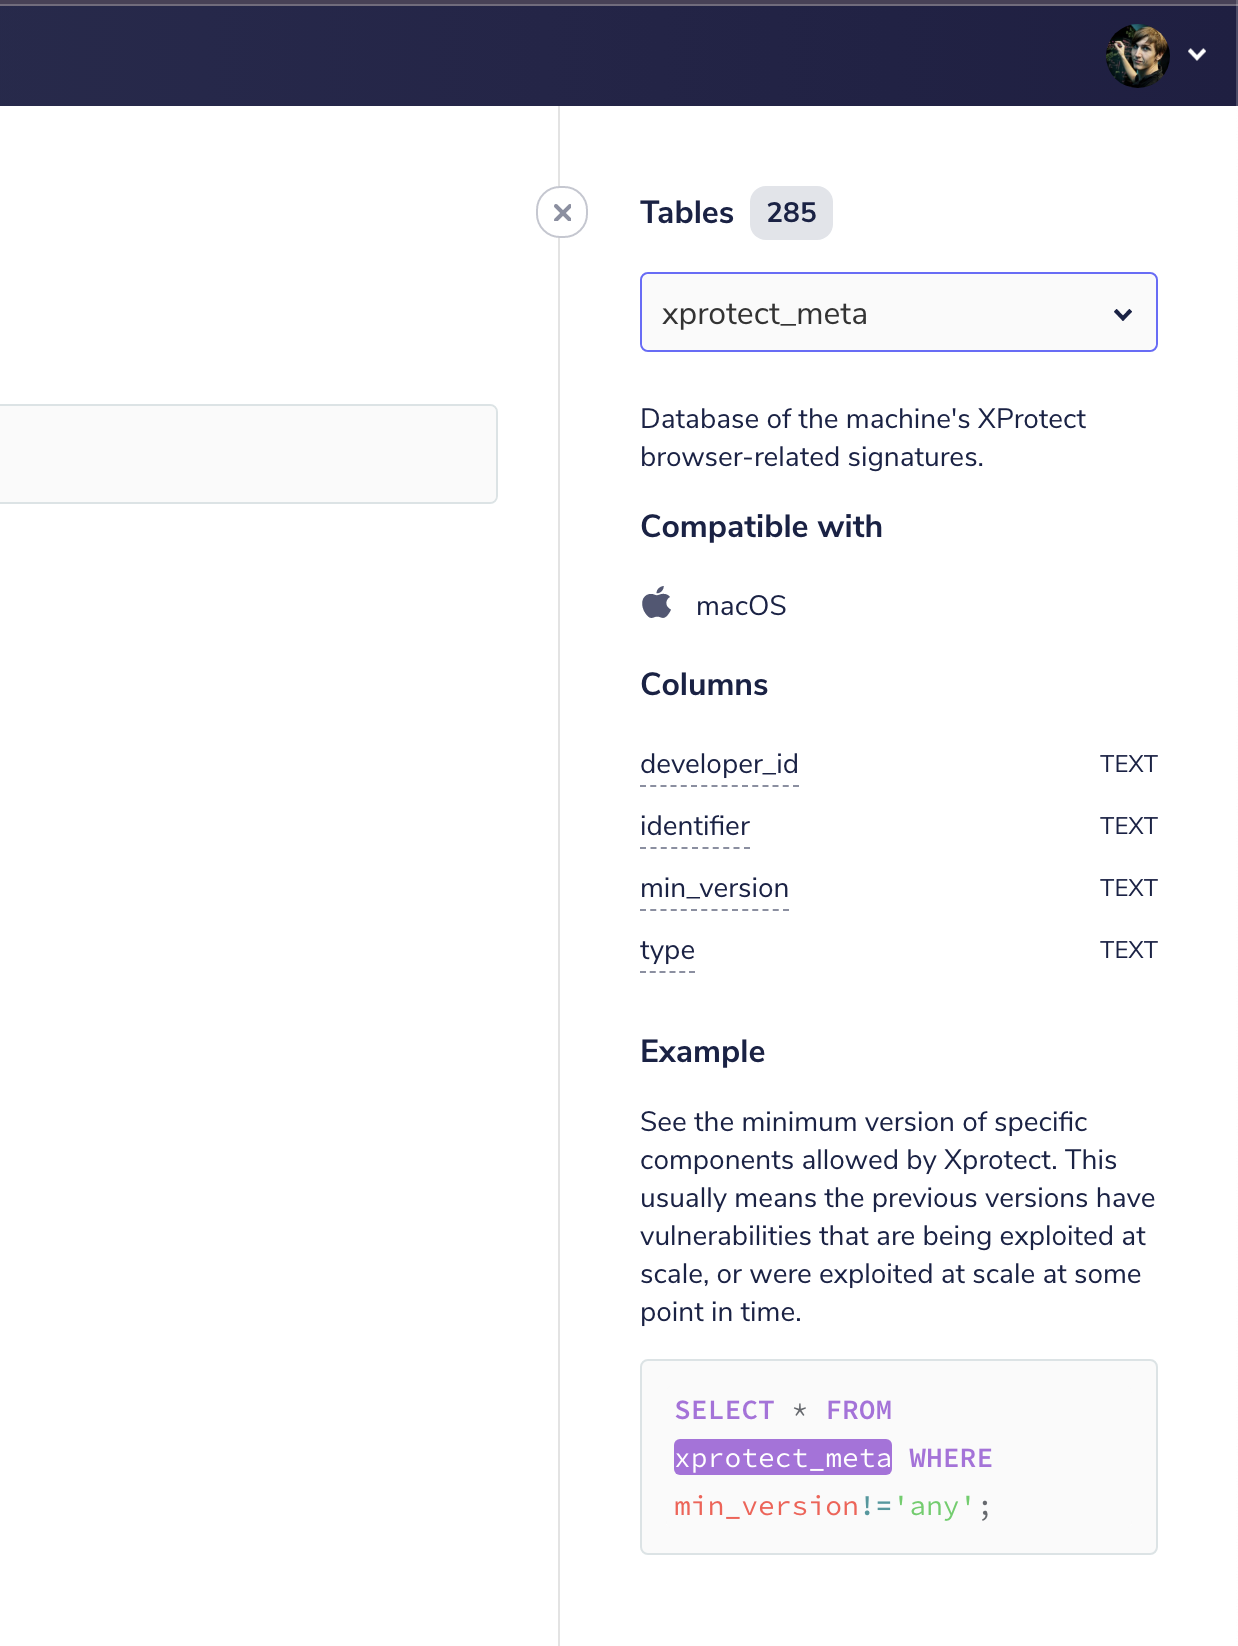Viewport: 1238px width, 1646px height.
Task: Click the TEXT type beside developer_id
Action: (x=1128, y=764)
